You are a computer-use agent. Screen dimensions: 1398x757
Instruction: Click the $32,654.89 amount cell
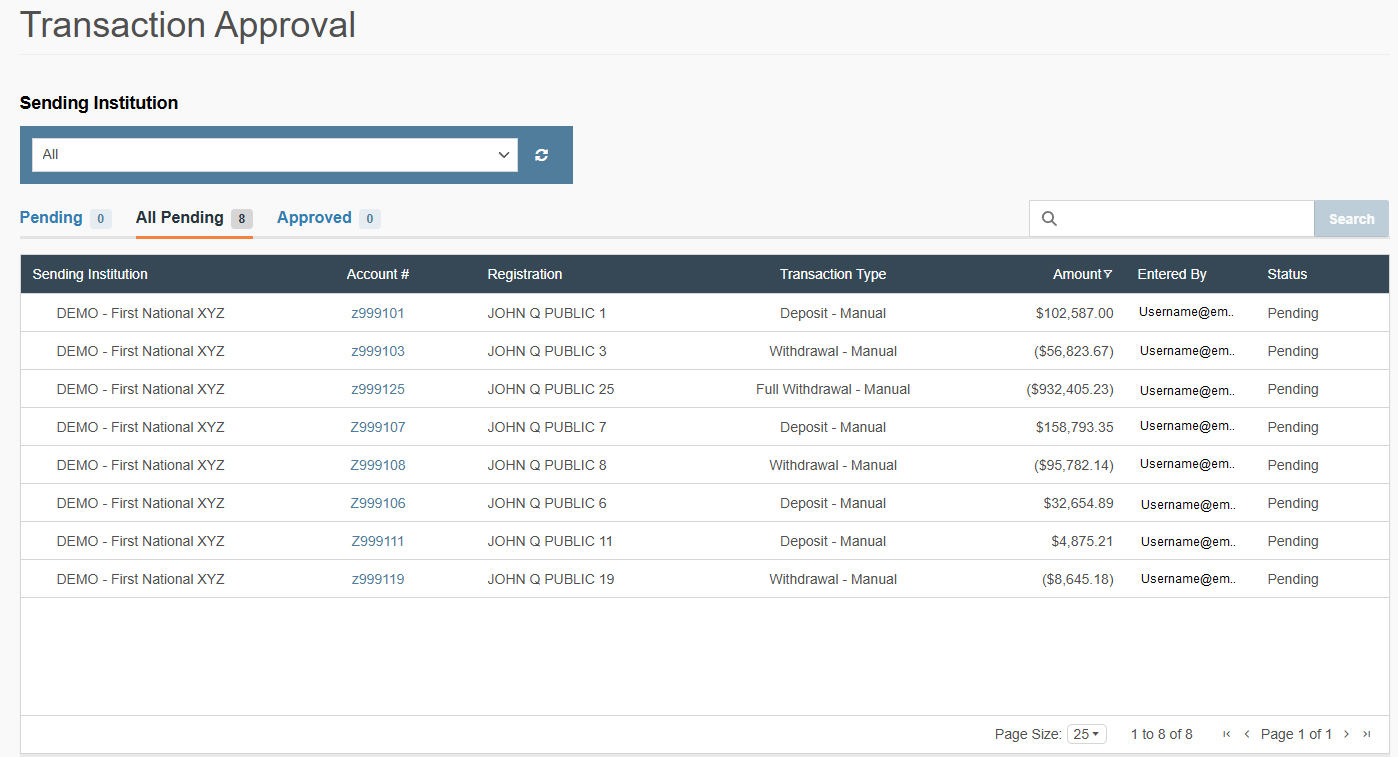point(1078,503)
